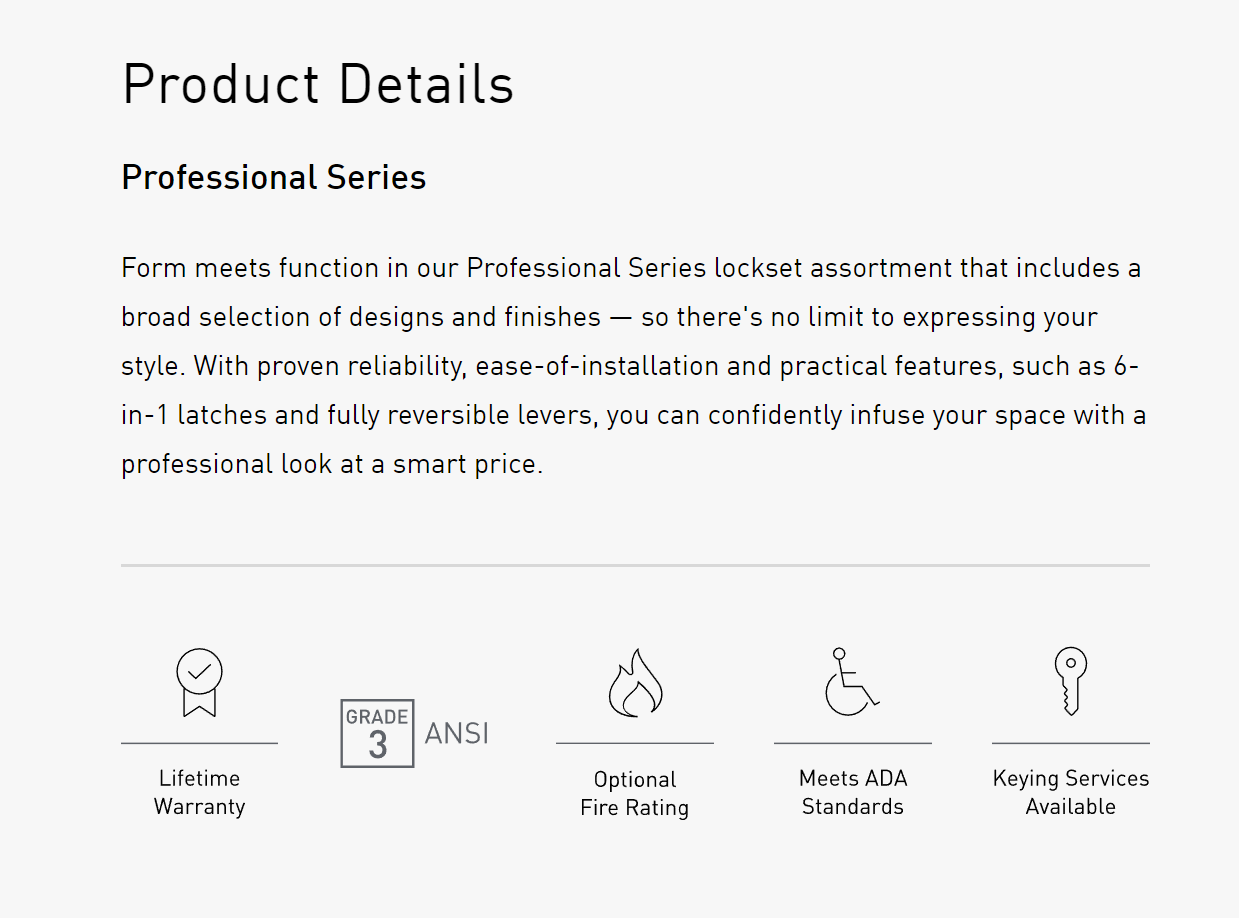Select the key icon for keying services
Viewport: 1239px width, 918px height.
(x=1070, y=681)
